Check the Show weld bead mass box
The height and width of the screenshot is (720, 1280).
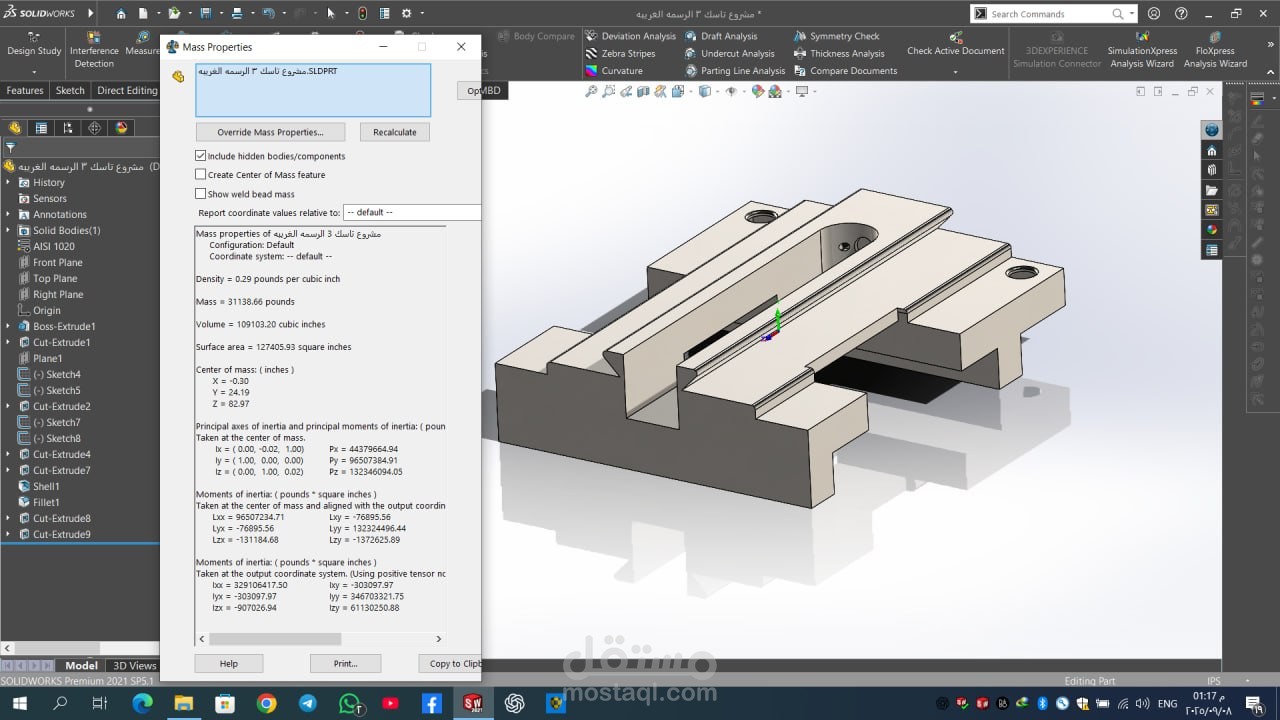(x=201, y=194)
